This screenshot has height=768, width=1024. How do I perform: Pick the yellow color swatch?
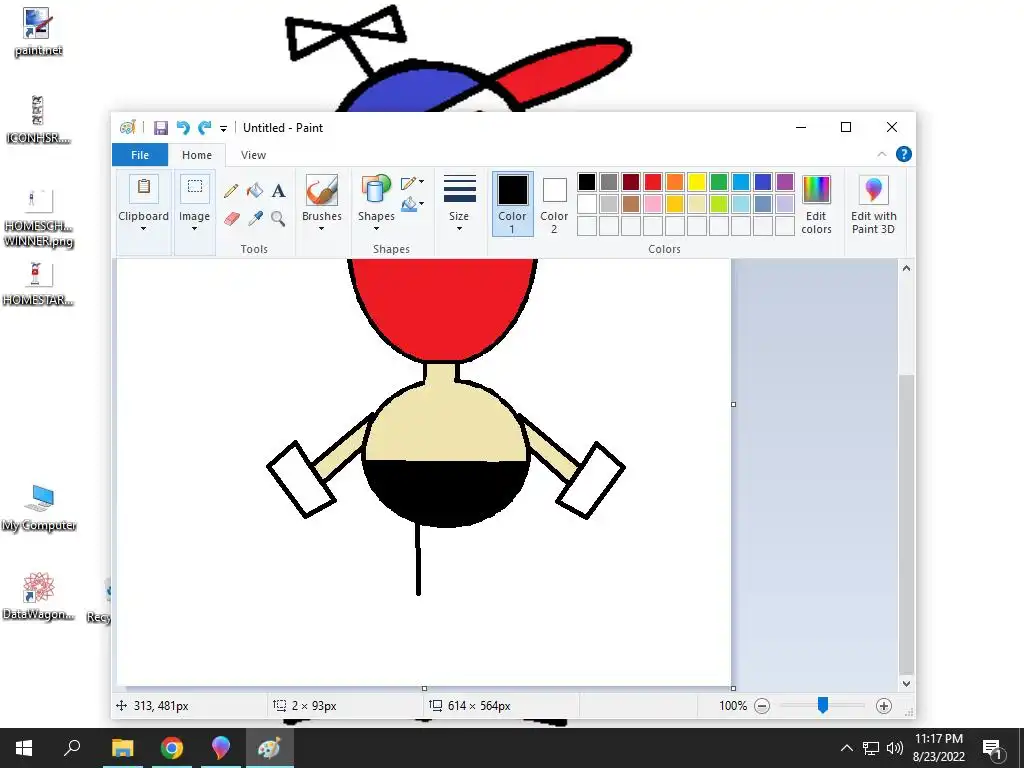697,182
